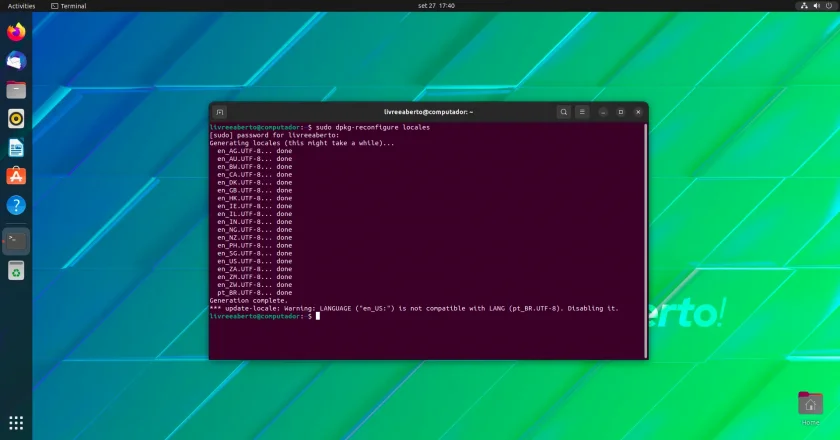840x440 pixels.
Task: Click the '[sudo] password for livreeaberto' line
Action: tap(274, 136)
